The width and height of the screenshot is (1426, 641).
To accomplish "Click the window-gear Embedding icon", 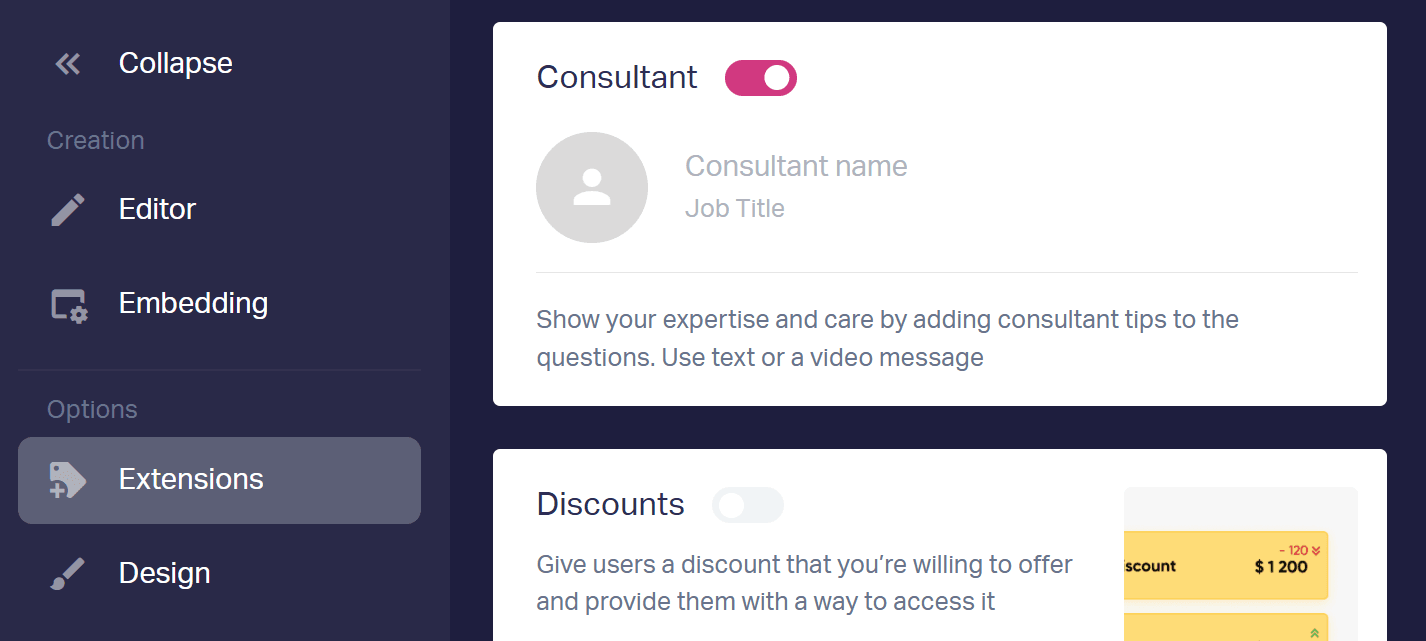I will (x=69, y=304).
